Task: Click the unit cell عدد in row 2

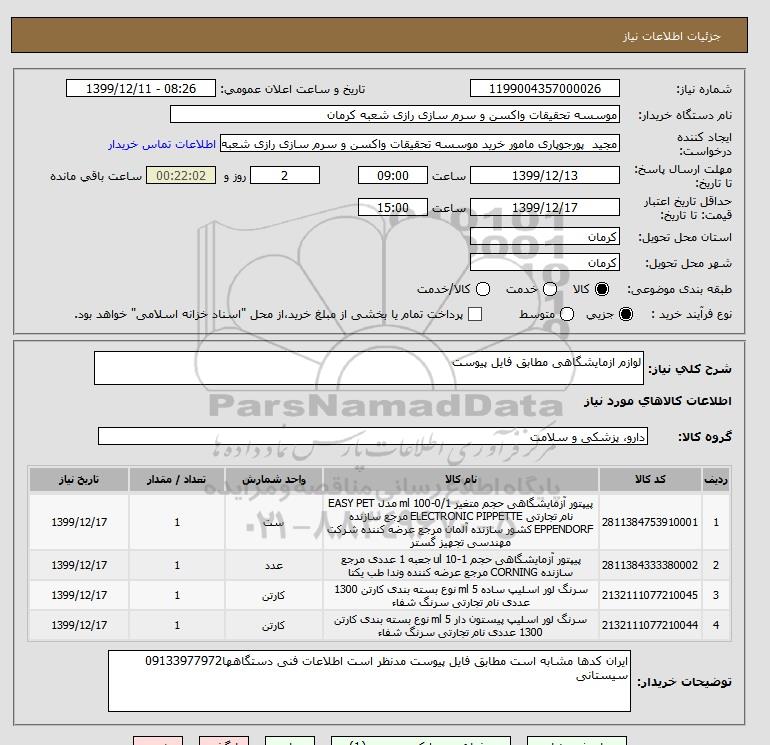Action: coord(274,565)
